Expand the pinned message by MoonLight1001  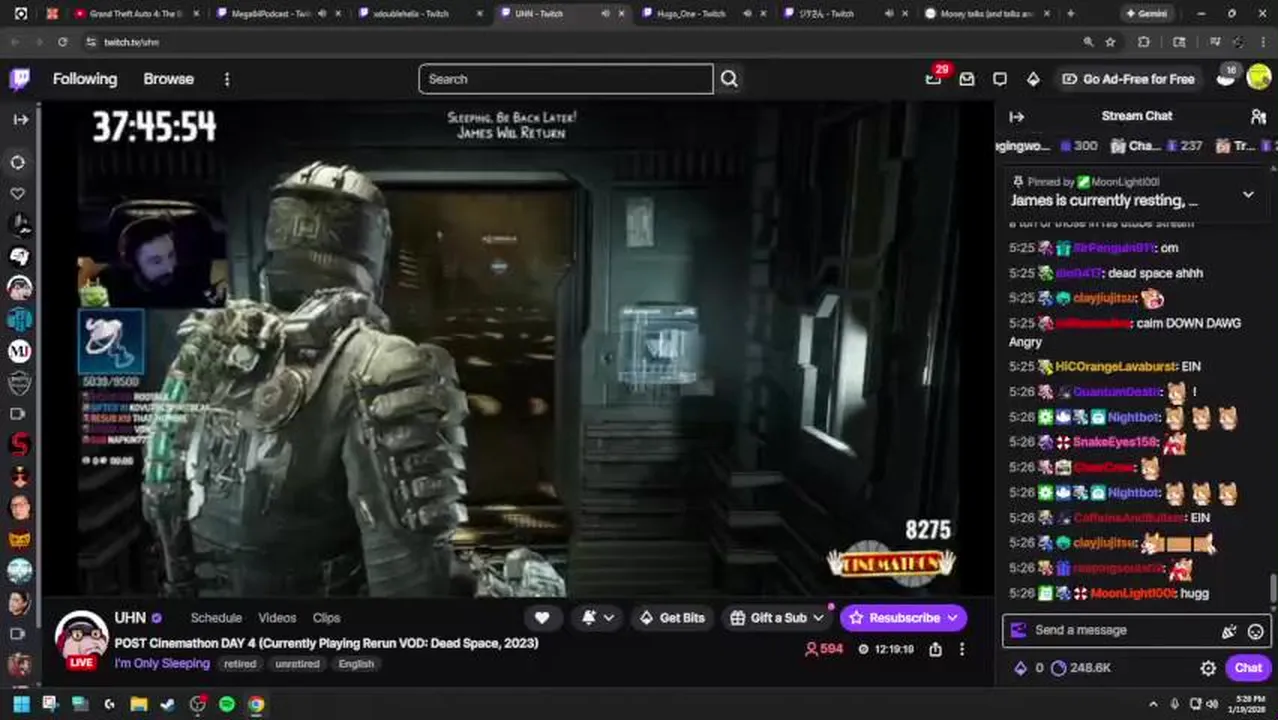(1248, 194)
